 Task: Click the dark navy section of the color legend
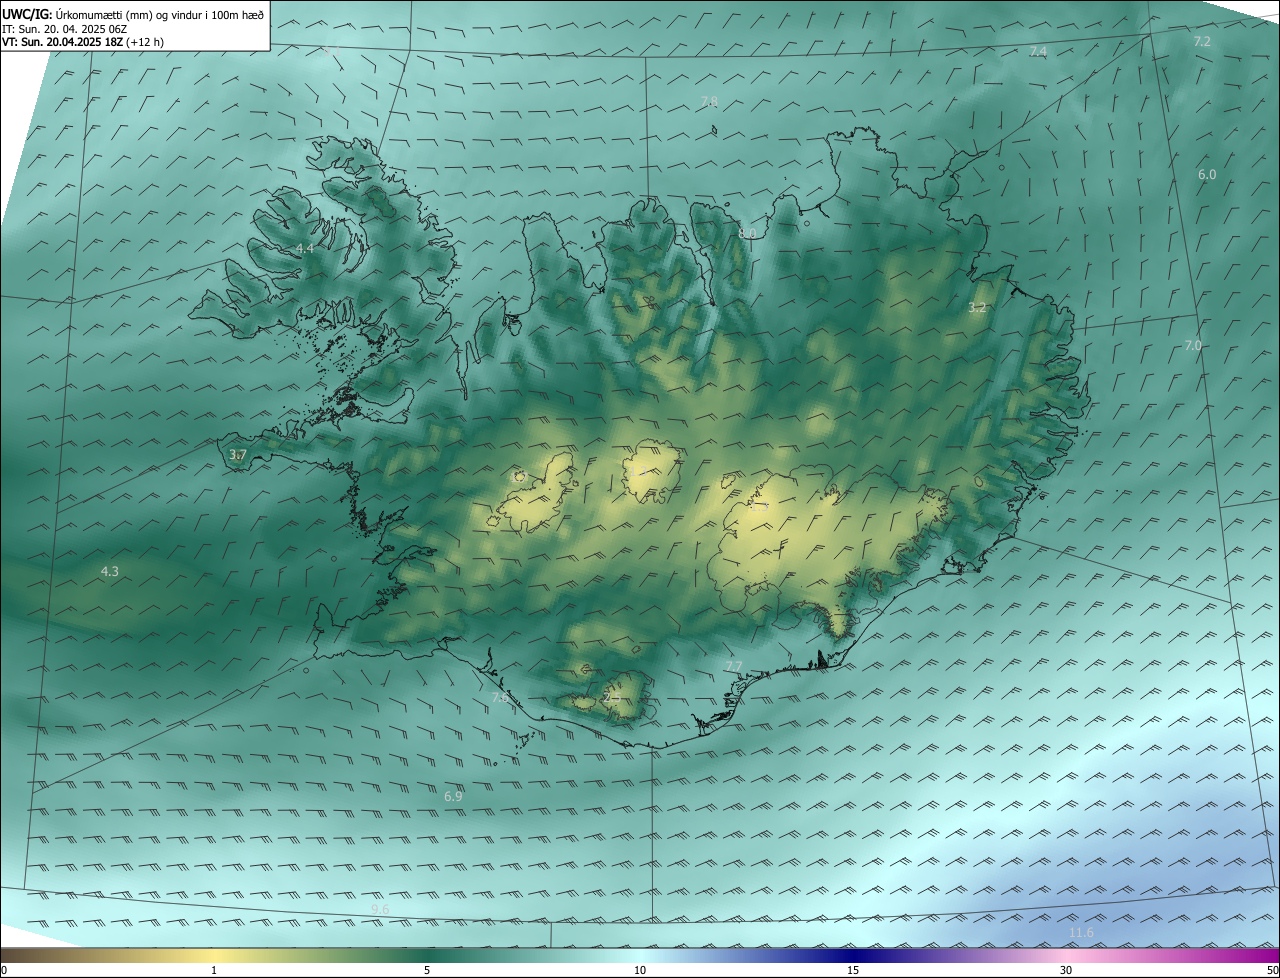pyautogui.click(x=853, y=955)
